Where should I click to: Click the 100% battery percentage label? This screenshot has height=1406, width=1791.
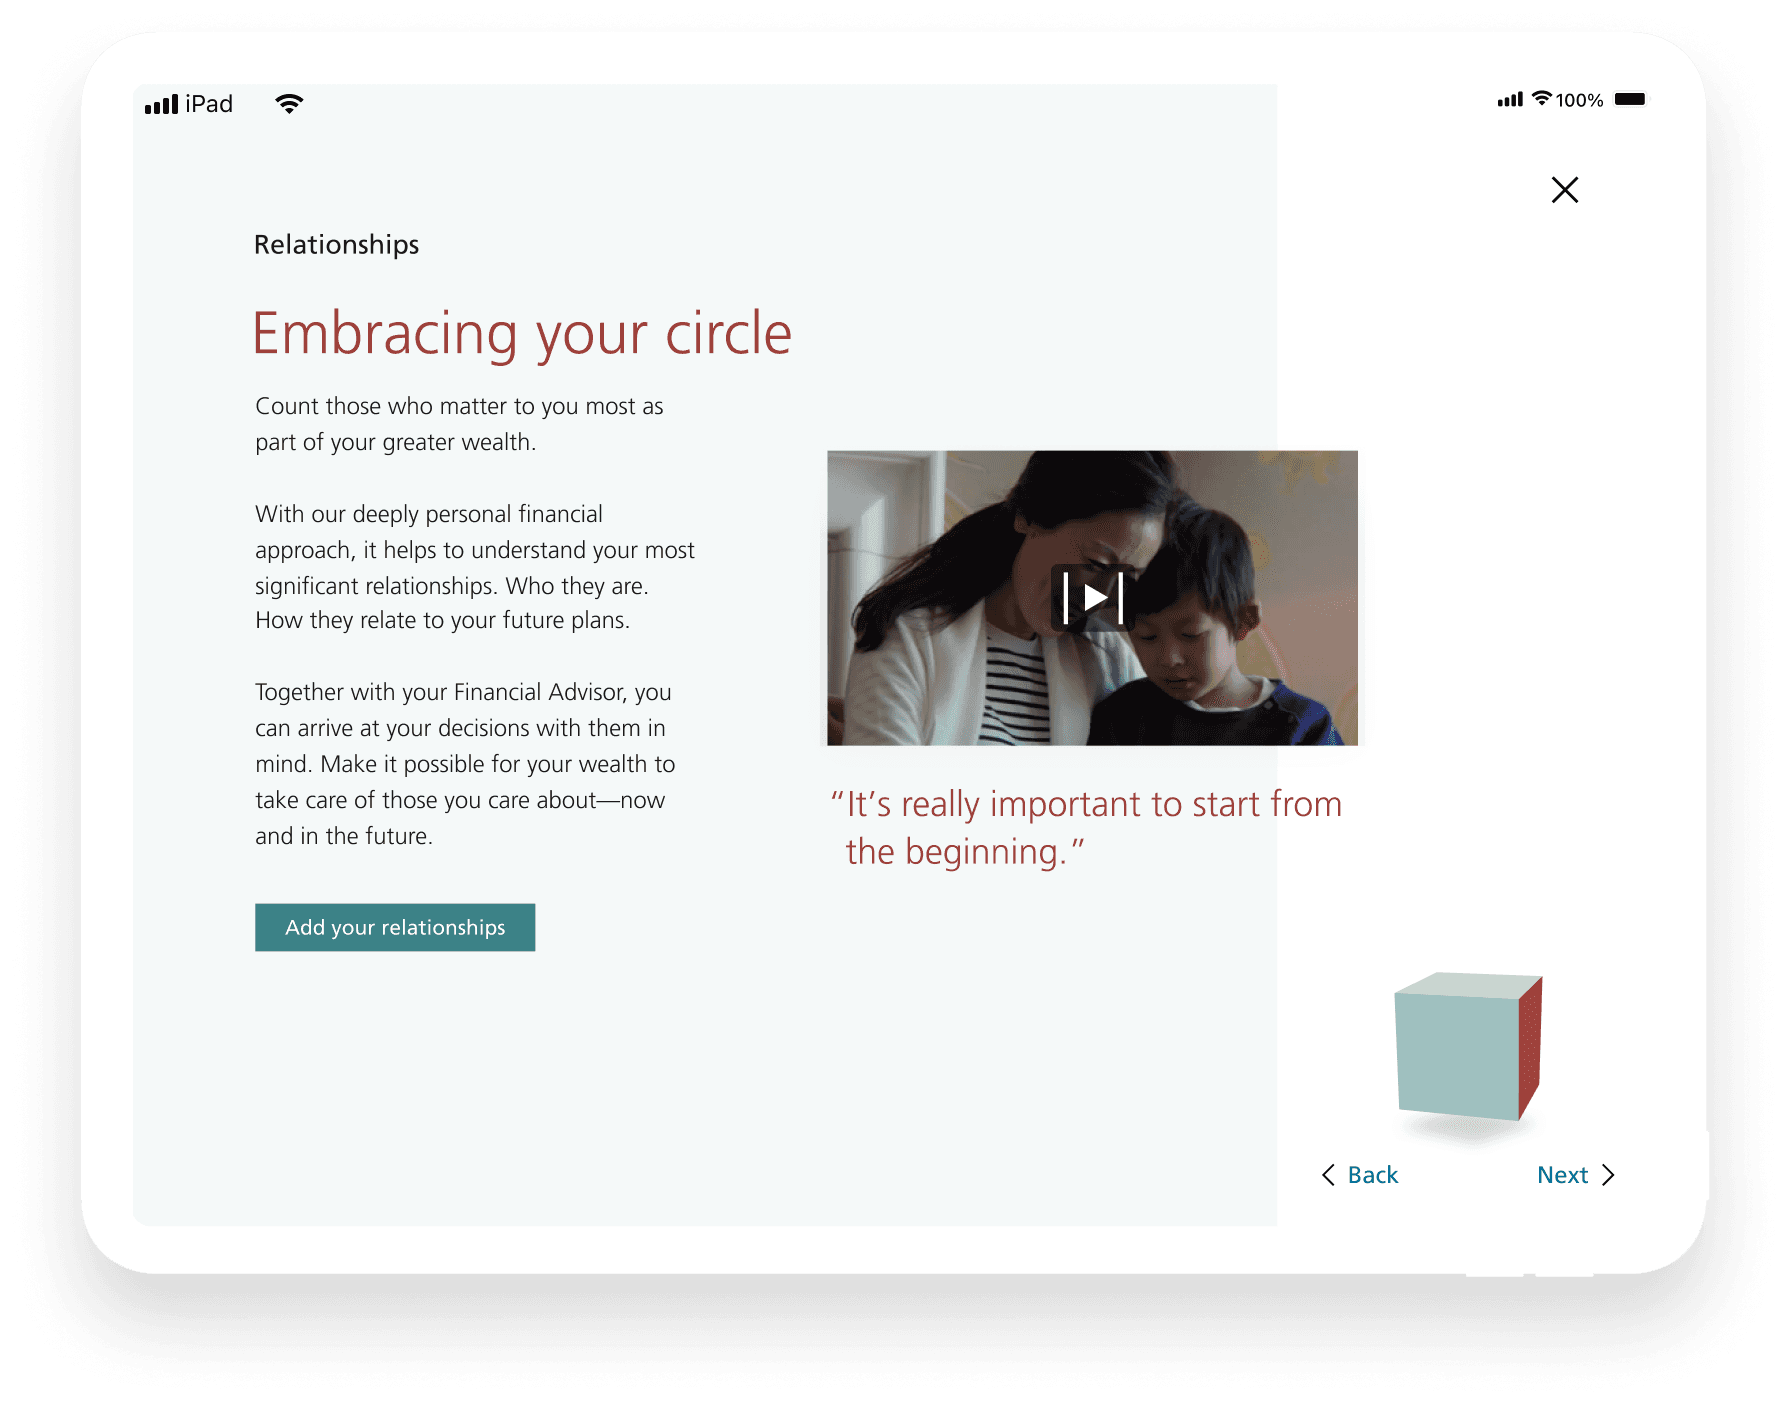pos(1579,100)
